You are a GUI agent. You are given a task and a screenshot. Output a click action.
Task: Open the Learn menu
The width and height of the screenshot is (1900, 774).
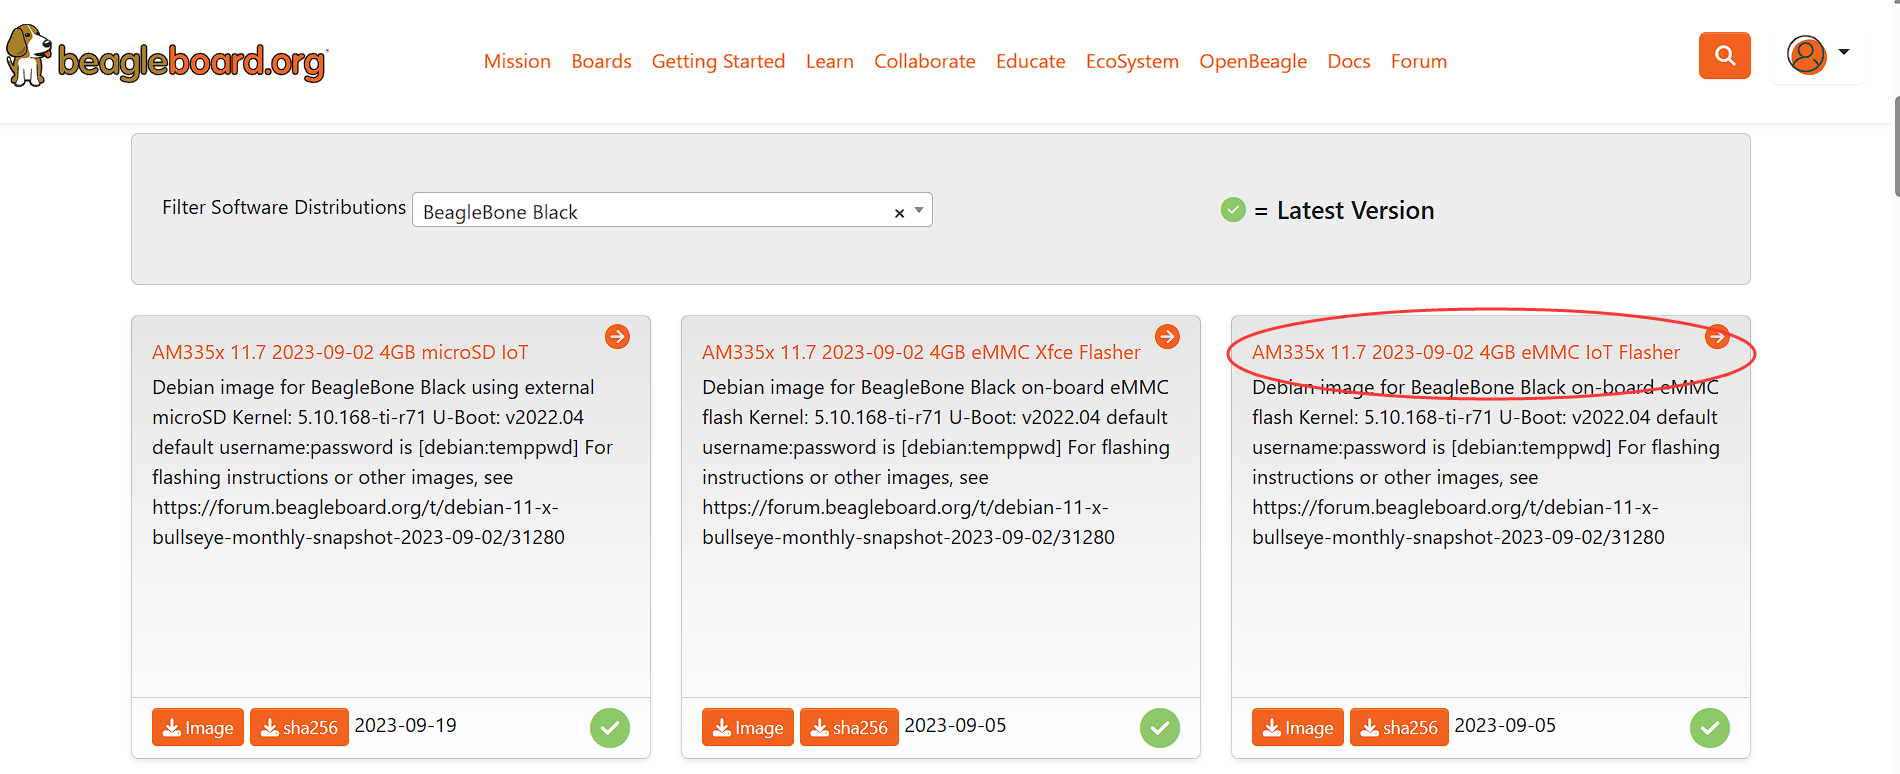click(x=830, y=61)
